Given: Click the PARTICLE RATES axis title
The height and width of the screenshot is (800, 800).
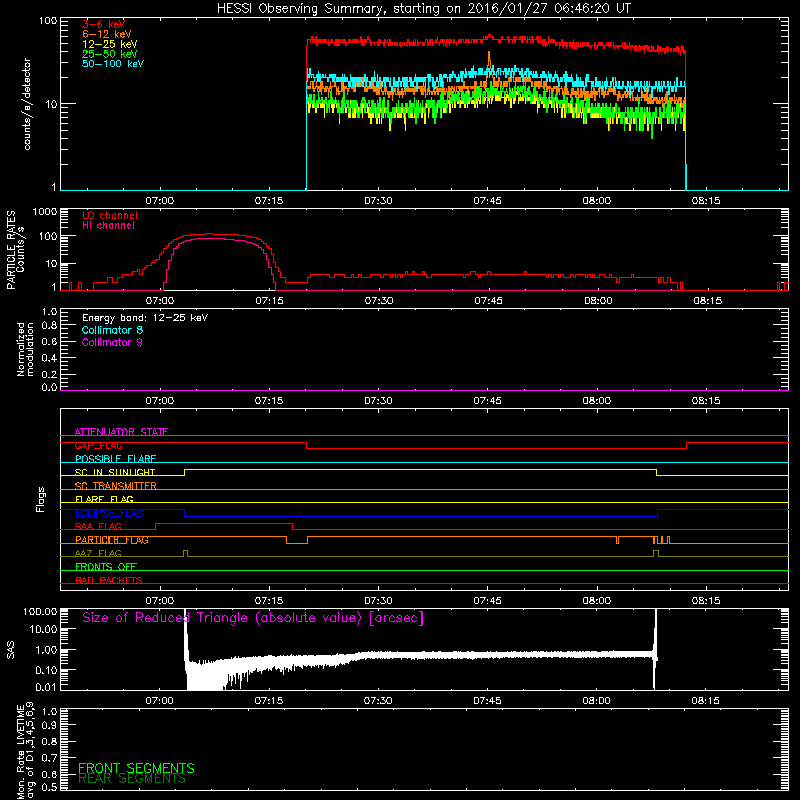Looking at the screenshot, I should (11, 249).
